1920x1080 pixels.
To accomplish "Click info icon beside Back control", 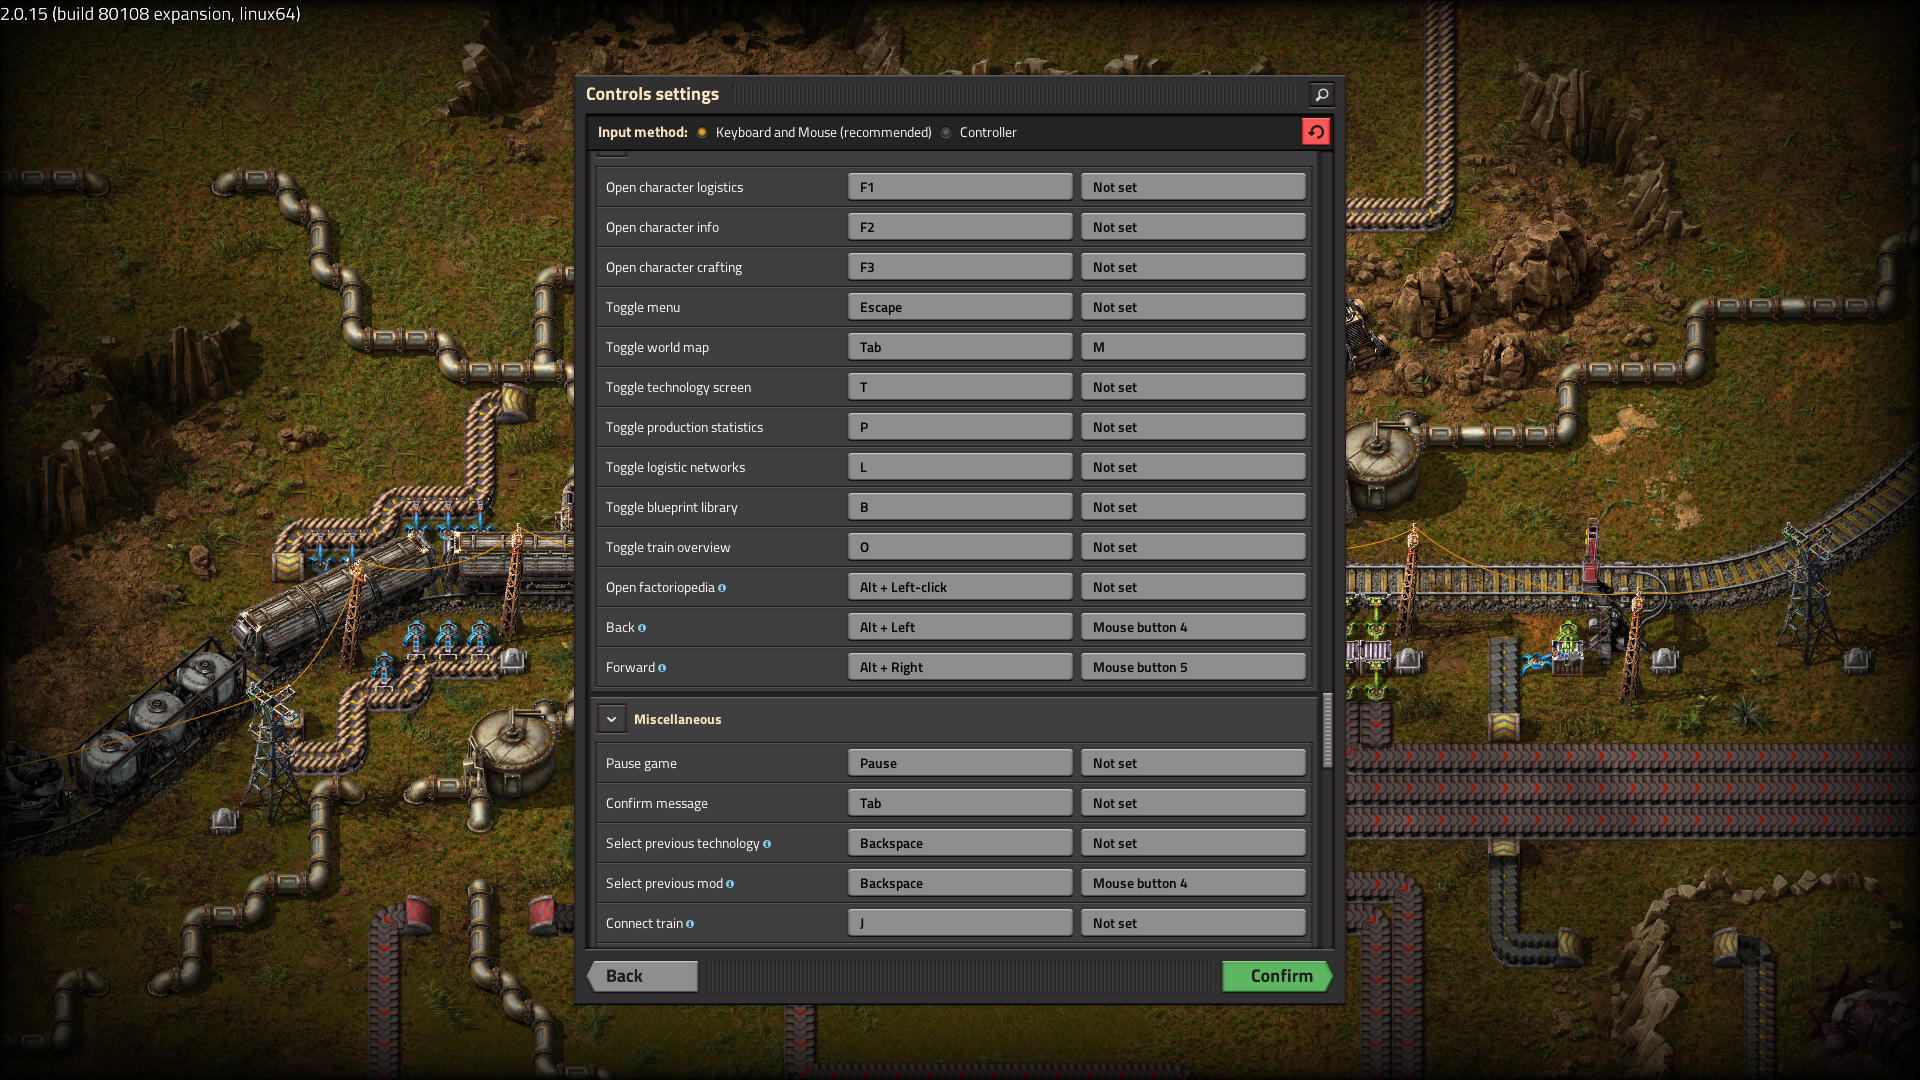I will (642, 628).
